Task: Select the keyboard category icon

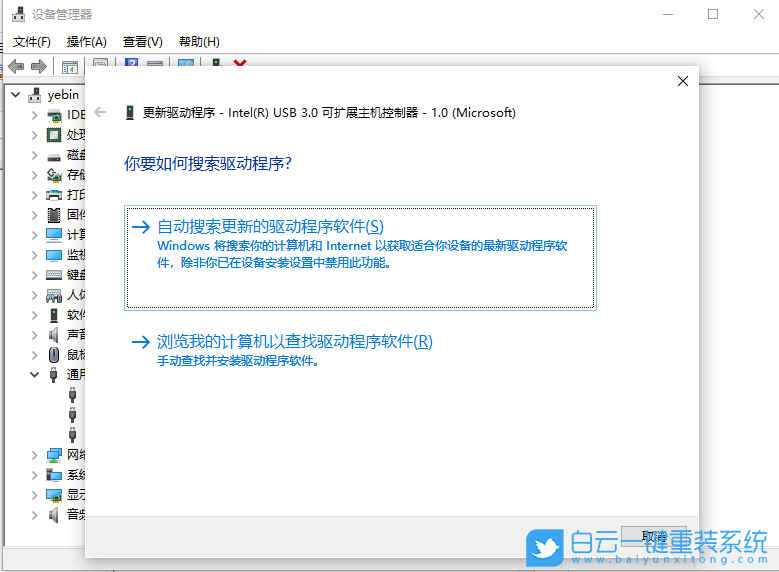Action: click(x=54, y=274)
